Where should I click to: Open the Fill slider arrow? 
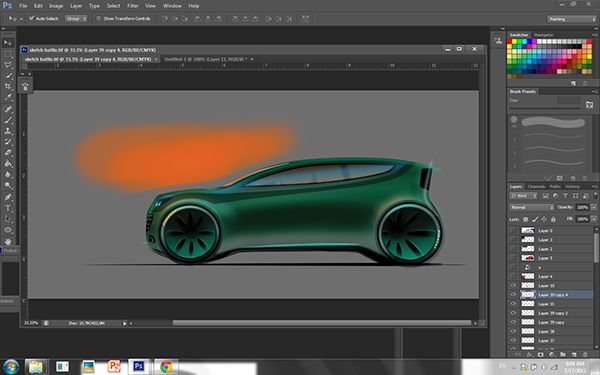point(594,219)
